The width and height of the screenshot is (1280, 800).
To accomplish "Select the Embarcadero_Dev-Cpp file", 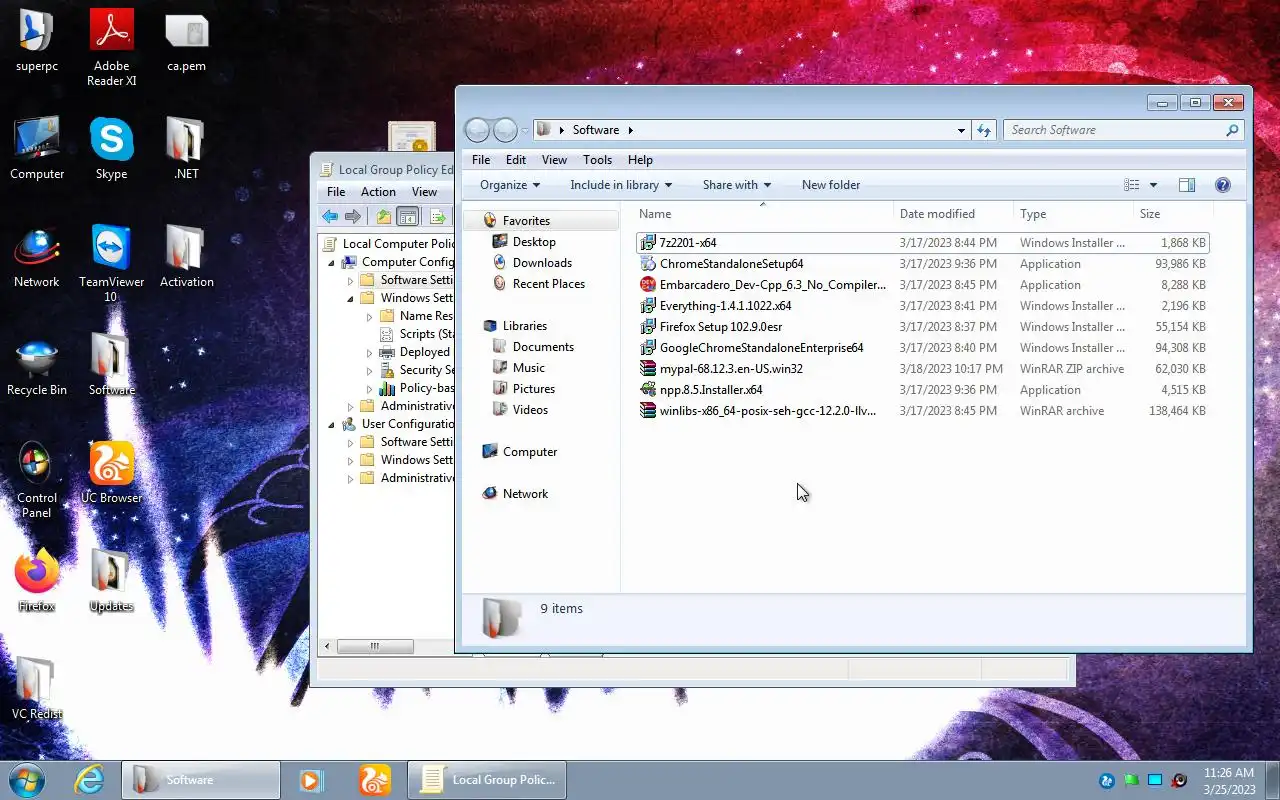I will coord(922,285).
